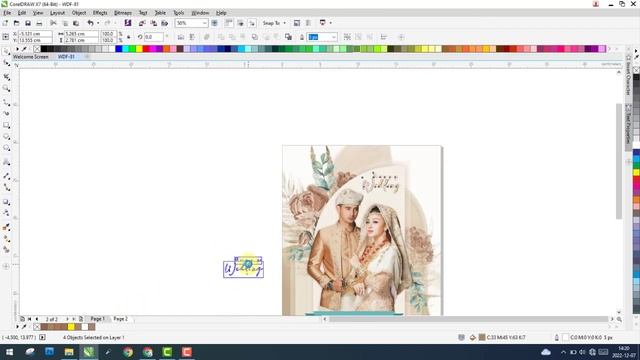Open the Text Properties docker tab

tap(629, 124)
